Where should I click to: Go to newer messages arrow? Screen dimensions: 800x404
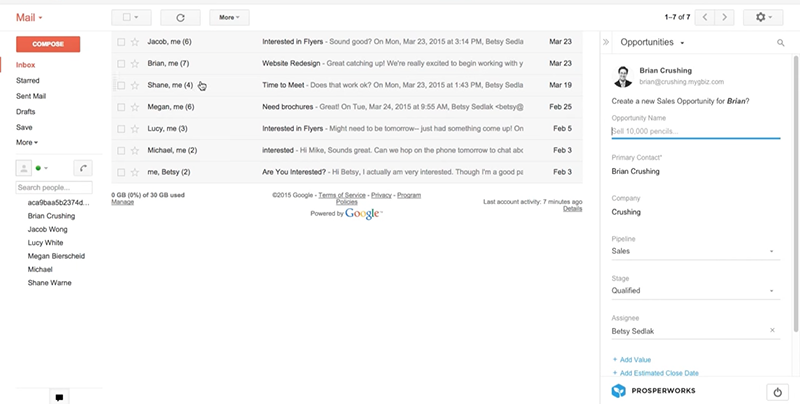706,17
